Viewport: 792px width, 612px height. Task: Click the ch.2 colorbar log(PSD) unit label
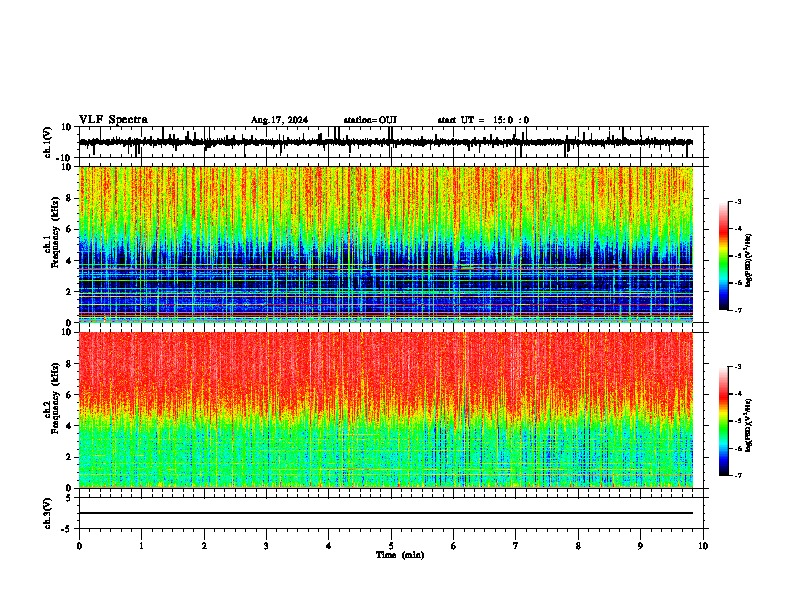[x=749, y=425]
